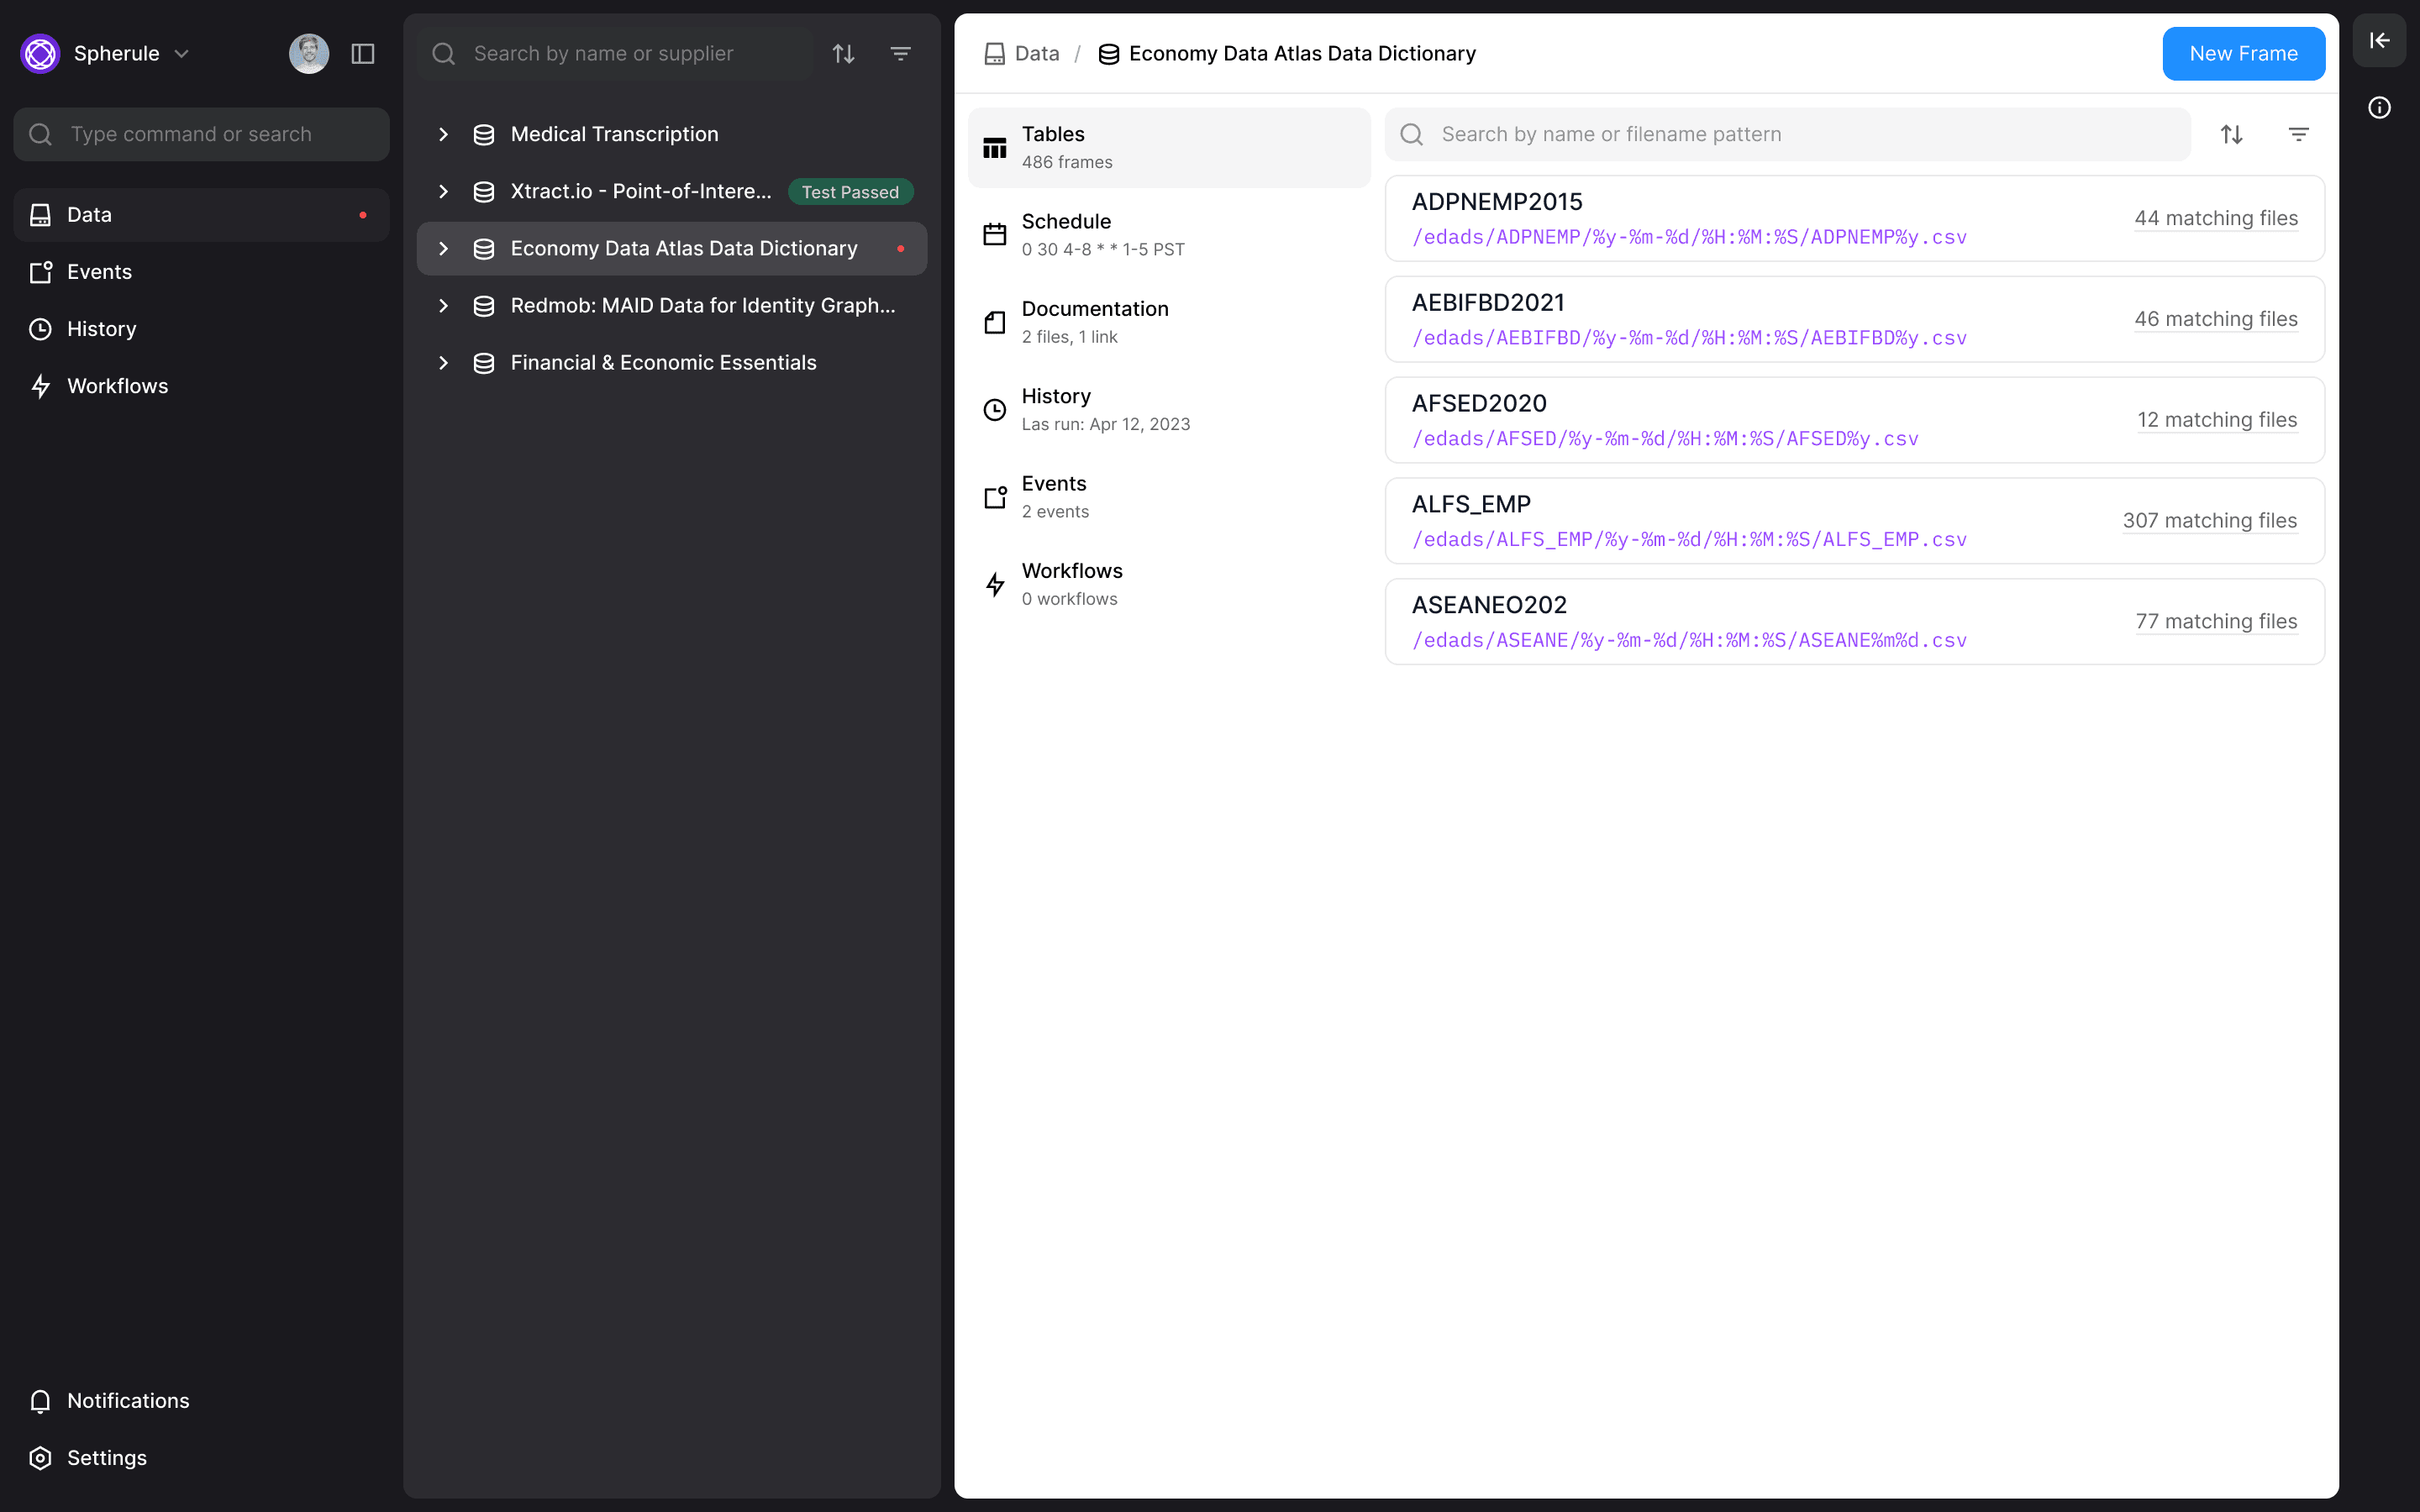
Task: Click the sort icon in supplier search bar
Action: click(843, 54)
